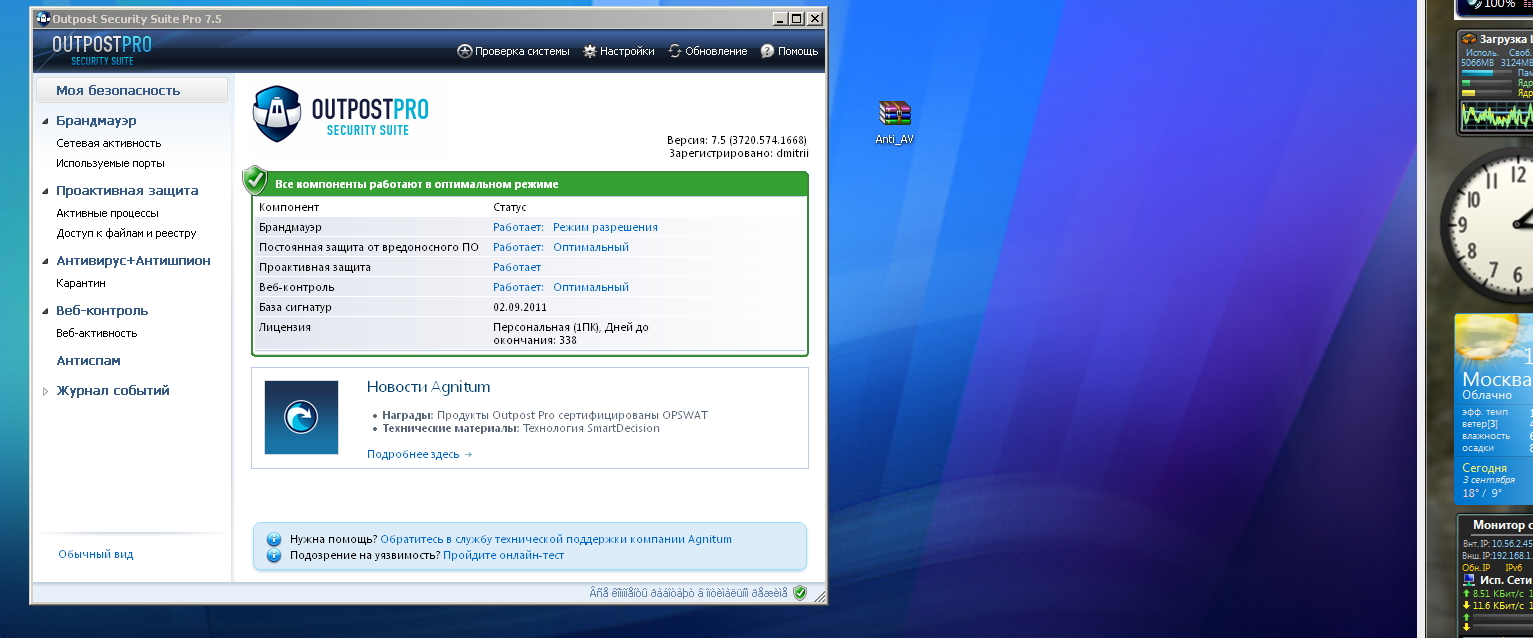
Task: Open Помощь help menu
Action: [x=789, y=51]
